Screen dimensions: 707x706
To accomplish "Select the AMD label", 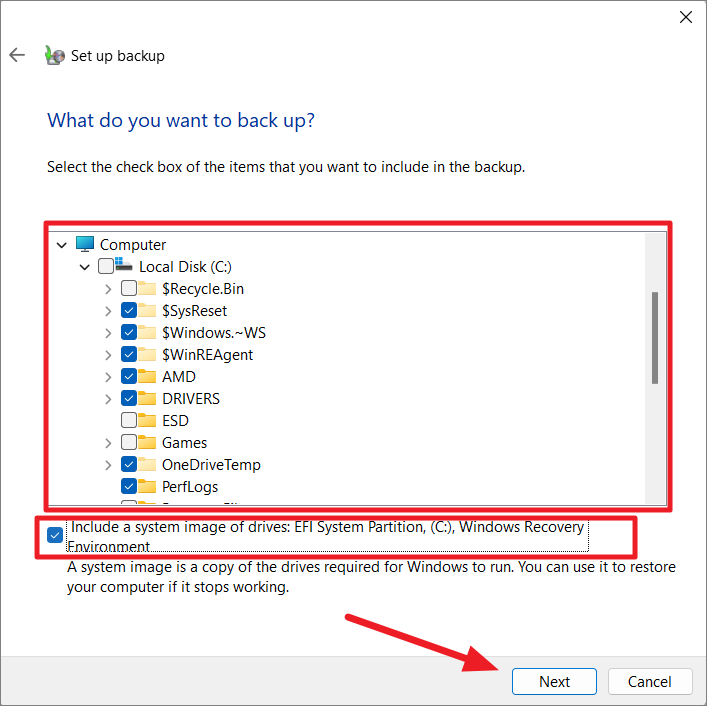I will (179, 377).
